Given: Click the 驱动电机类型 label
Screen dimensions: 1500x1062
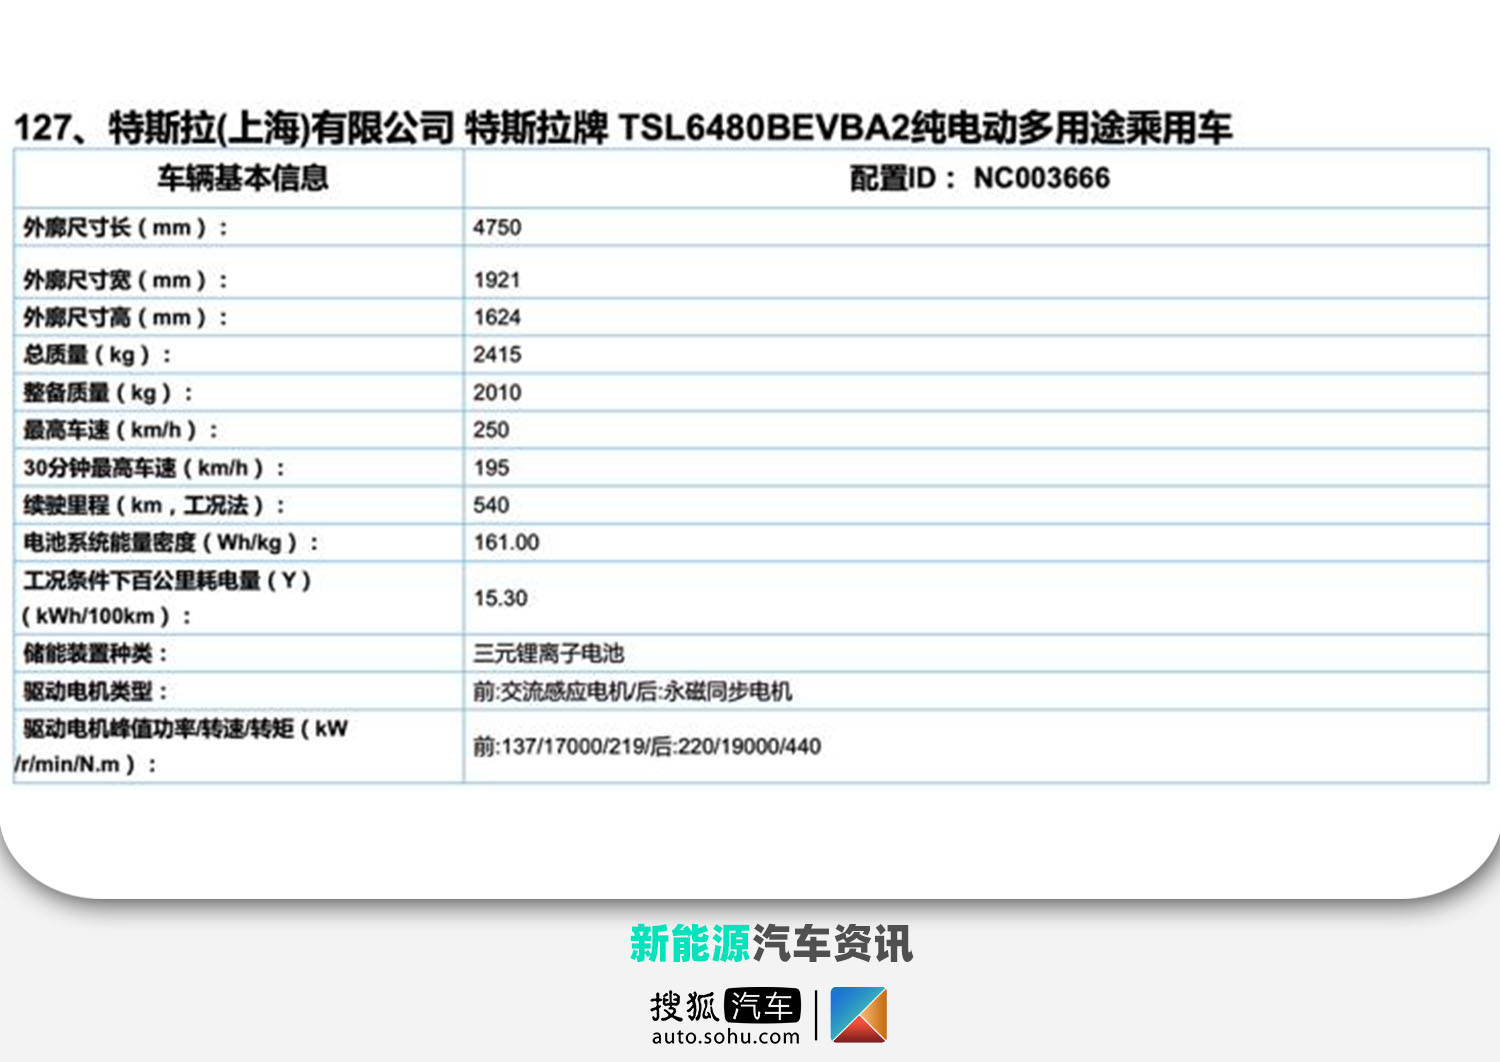Looking at the screenshot, I should (96, 692).
